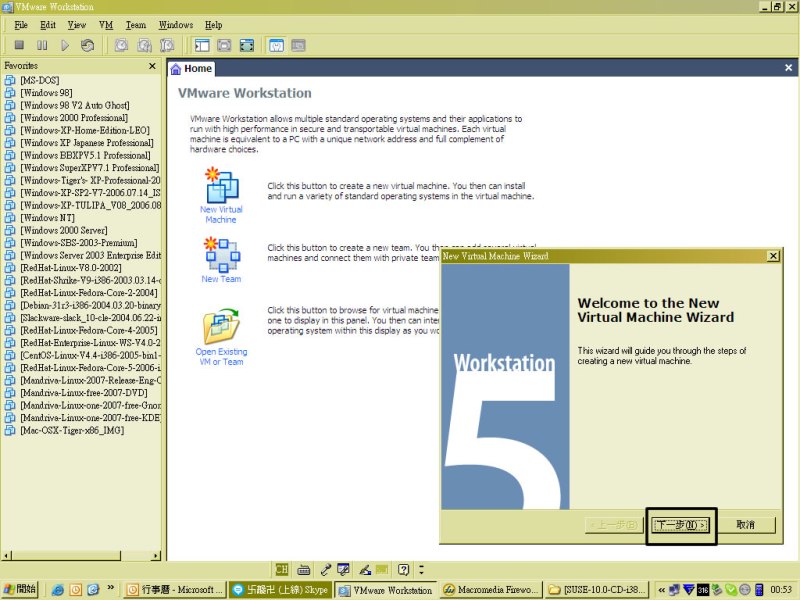Screen dimensions: 800x600
Task: Click the Reset toolbar icon
Action: pos(87,45)
